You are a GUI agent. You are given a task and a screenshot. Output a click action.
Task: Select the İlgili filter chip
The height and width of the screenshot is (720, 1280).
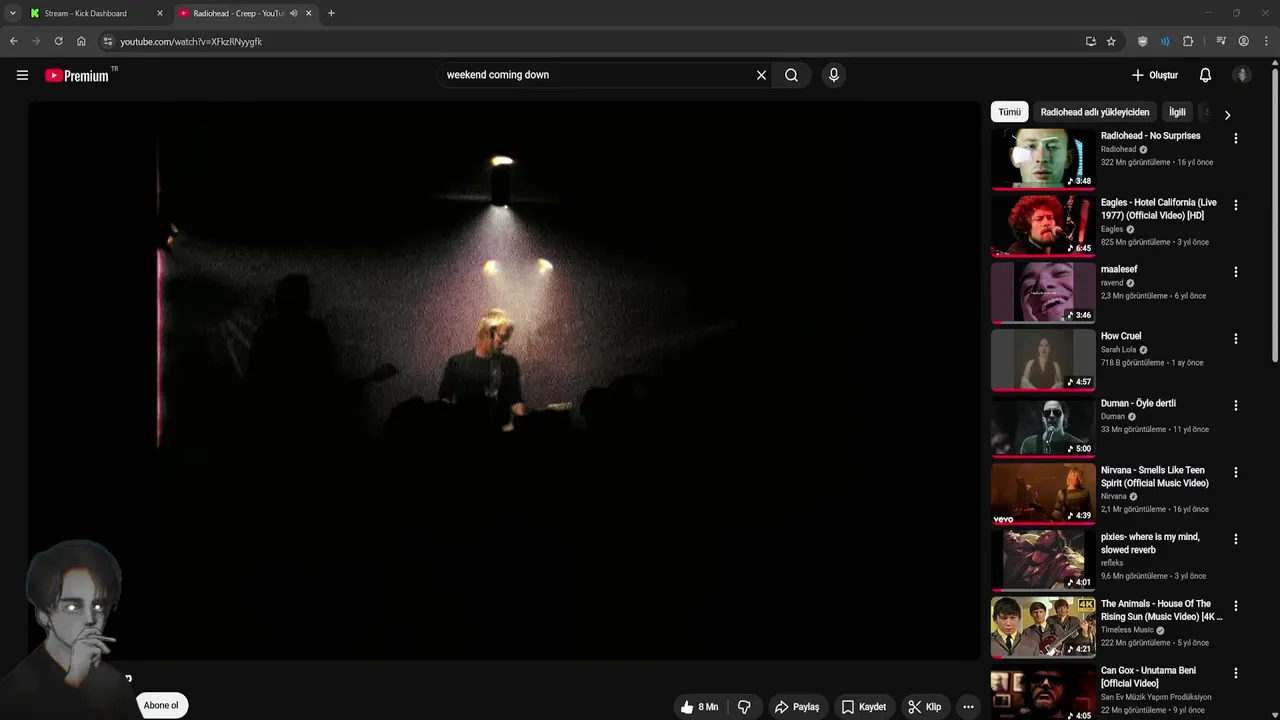(x=1177, y=112)
